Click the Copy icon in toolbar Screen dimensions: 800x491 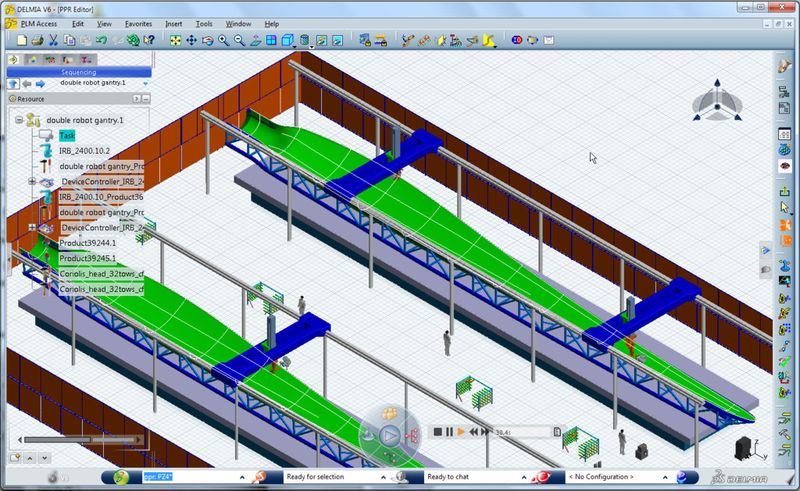coord(69,40)
